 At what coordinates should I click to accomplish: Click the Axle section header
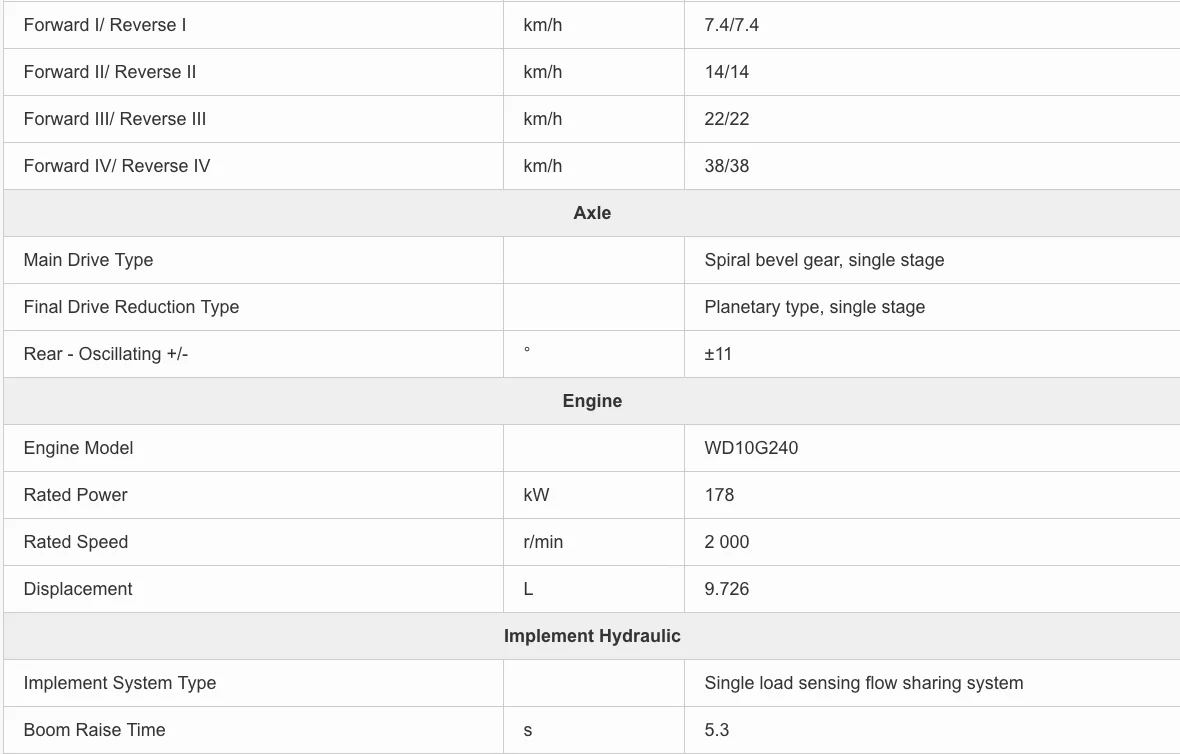592,213
